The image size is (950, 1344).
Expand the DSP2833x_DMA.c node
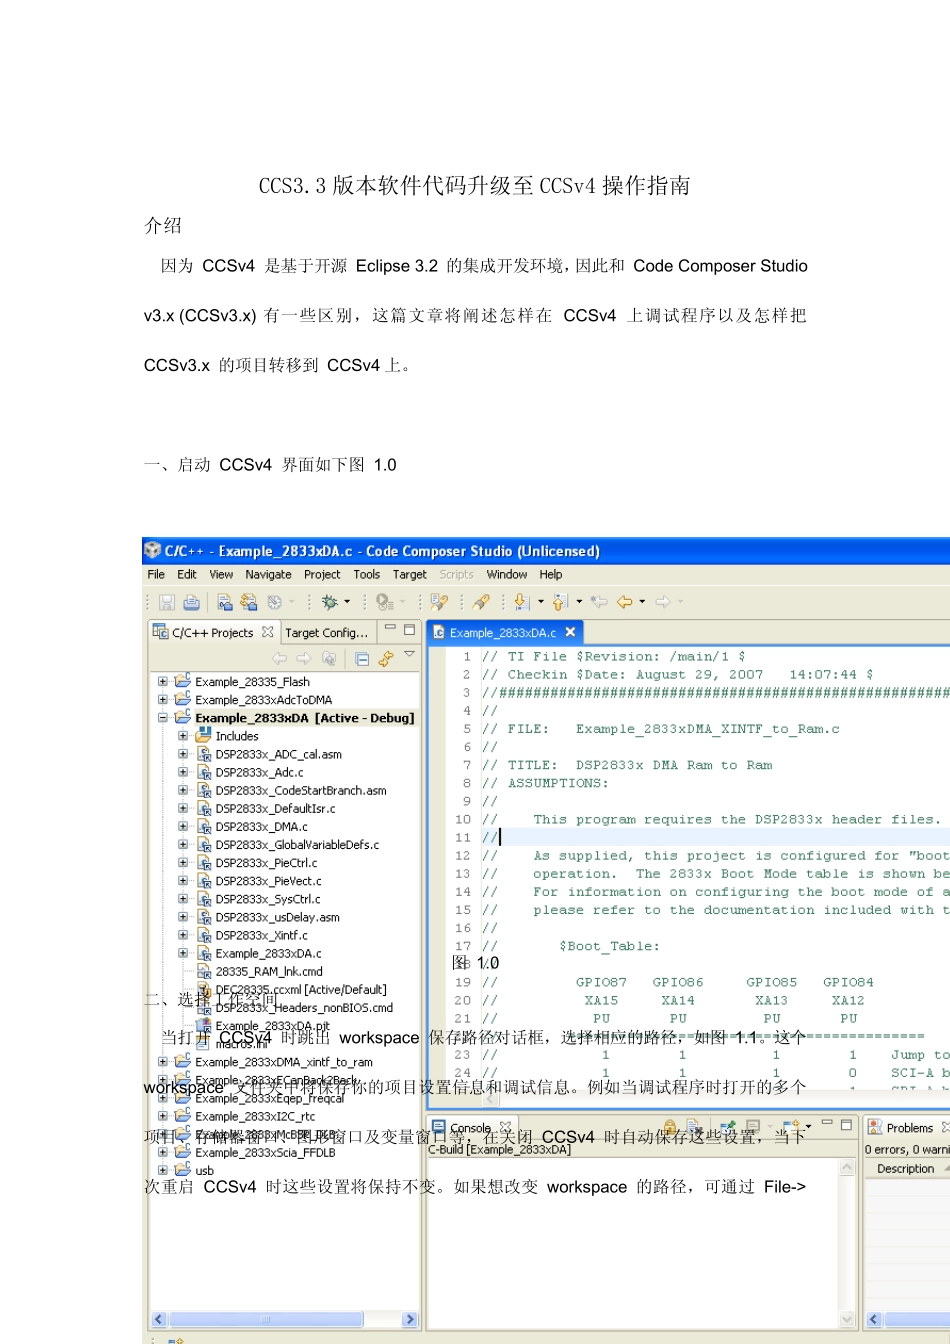pos(183,827)
